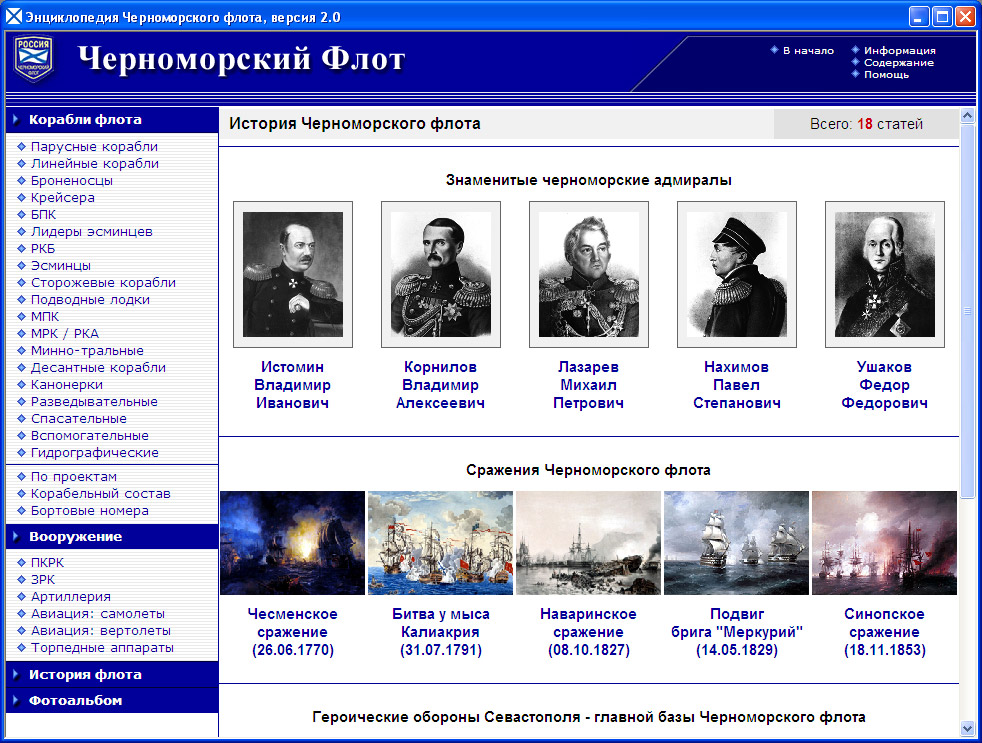Screen dimensions: 982x743
Task: Open Авиация: вертолеты category
Action: (100, 630)
